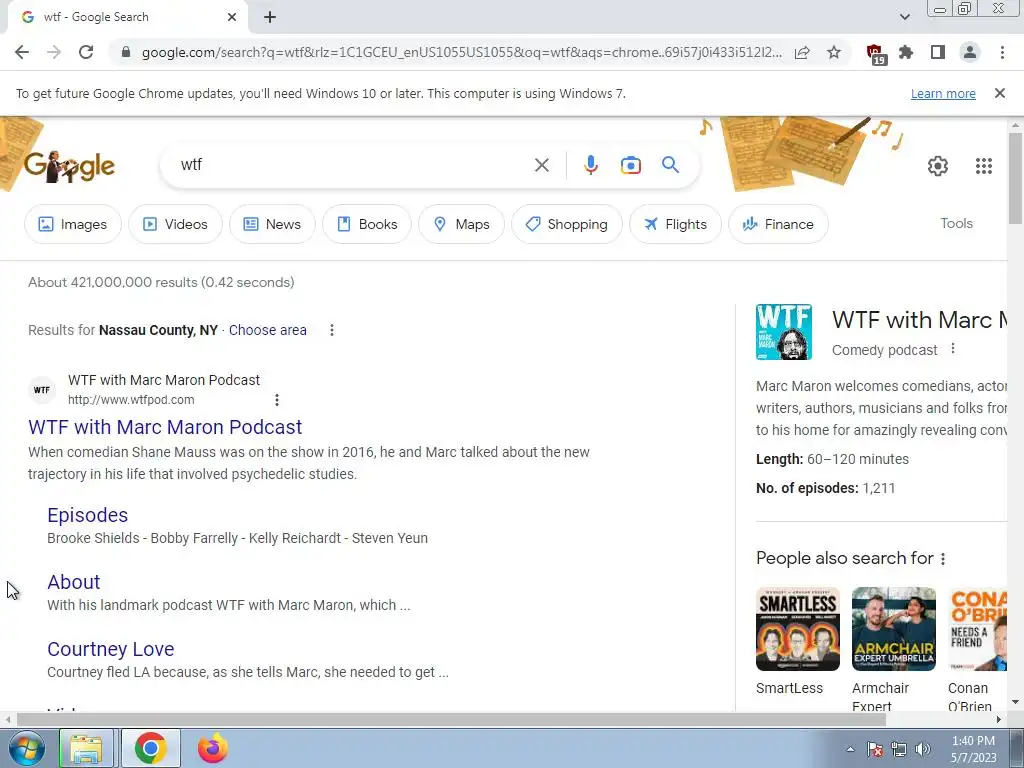Select the SmartLess podcast thumbnail
1024x768 pixels.
[797, 629]
